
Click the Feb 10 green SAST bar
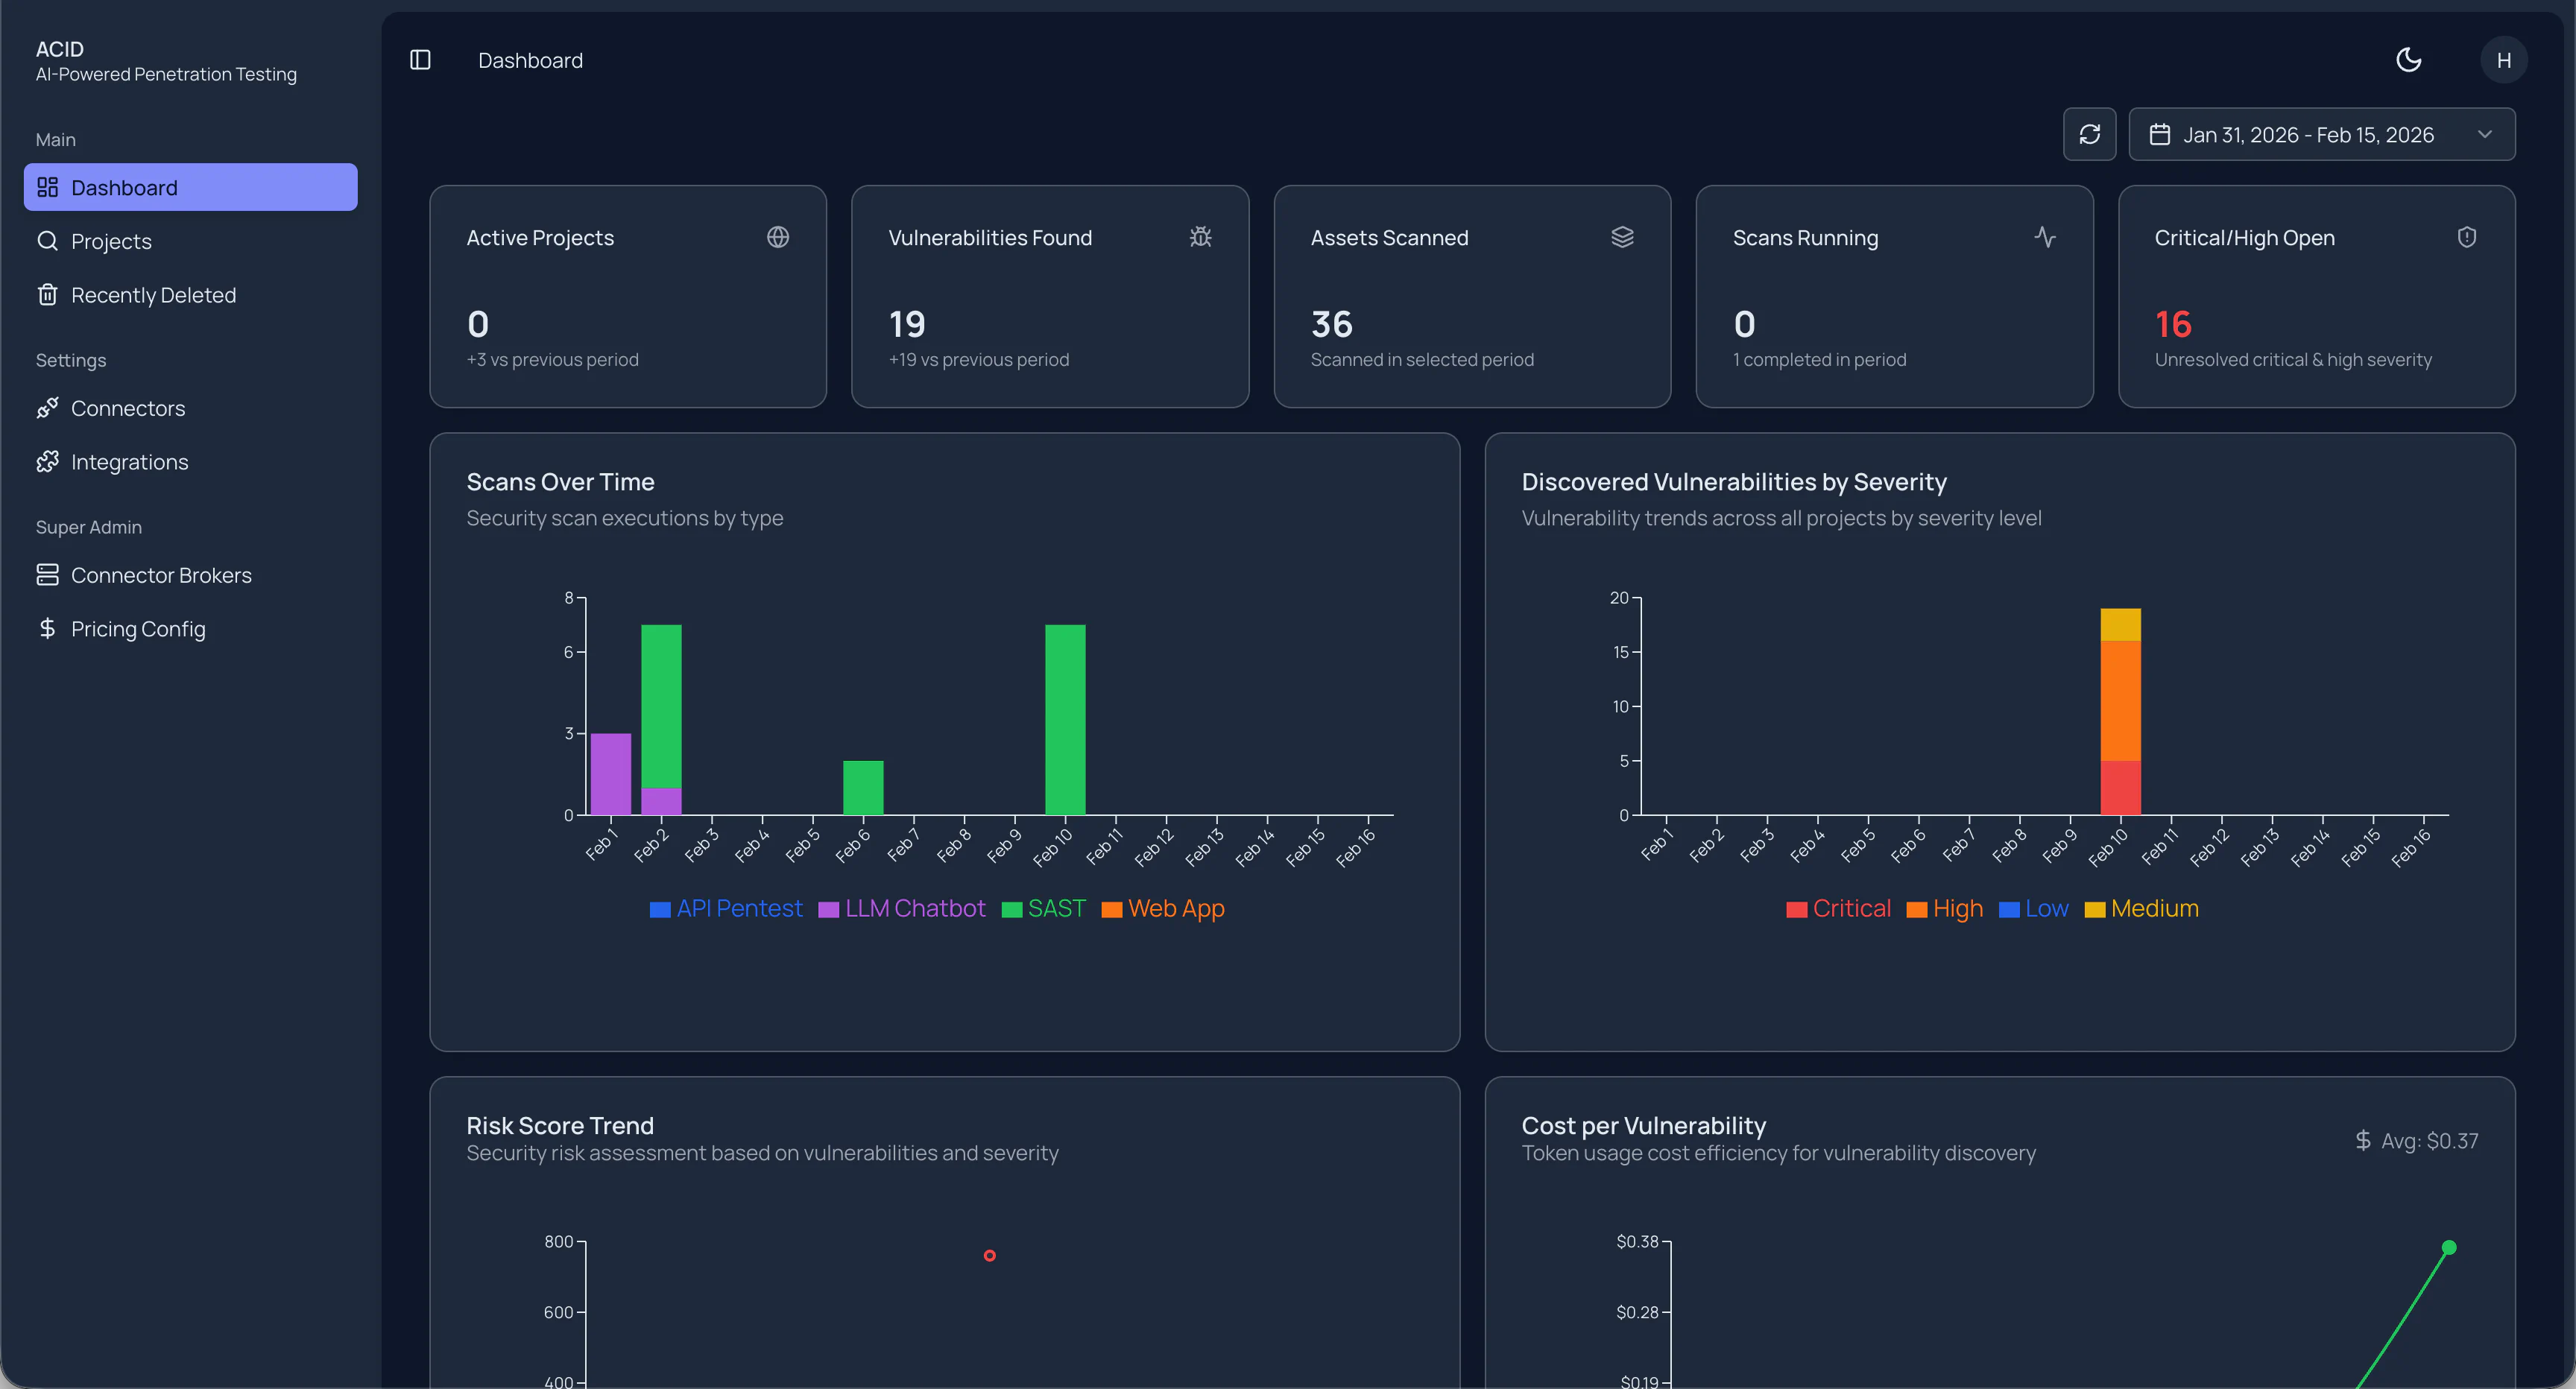(1065, 720)
